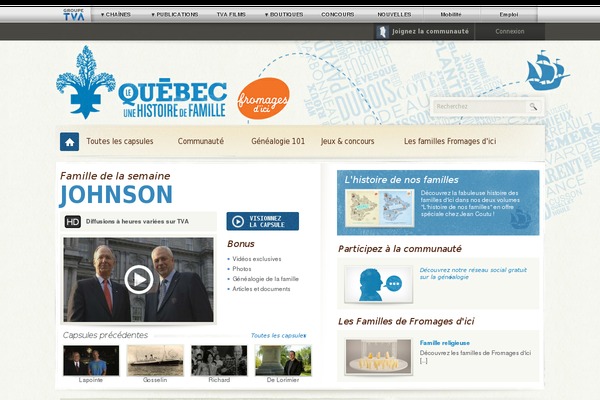This screenshot has height=400, width=600.
Task: Click Toutes les capsules link above thumbnails
Action: point(279,336)
